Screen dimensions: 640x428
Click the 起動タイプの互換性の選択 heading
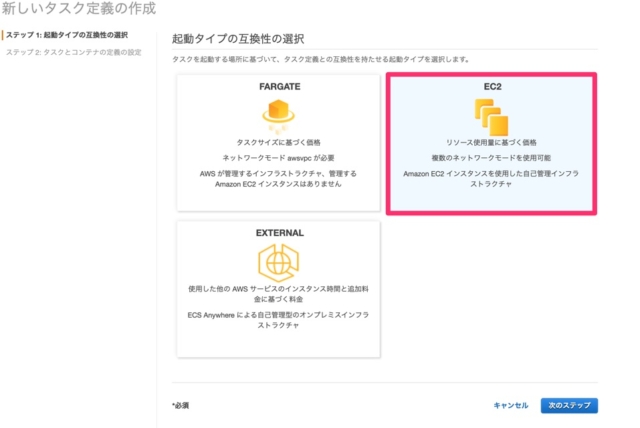pos(238,39)
